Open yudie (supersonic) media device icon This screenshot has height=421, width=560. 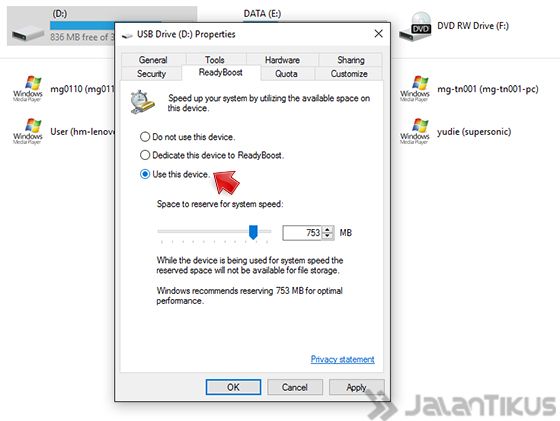pyautogui.click(x=415, y=131)
